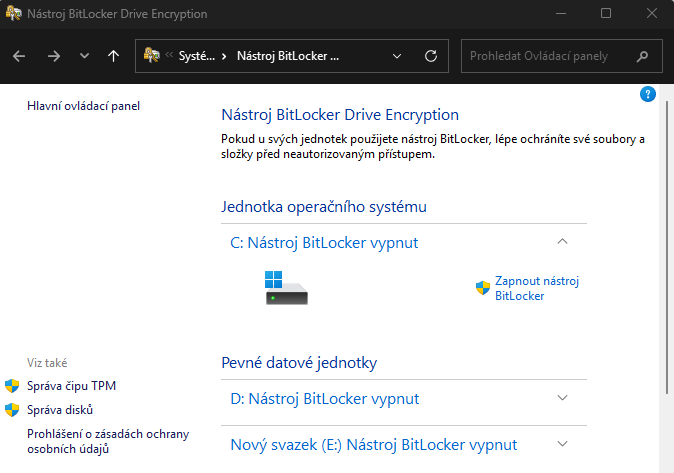Refresh the page with the reload icon
The height and width of the screenshot is (473, 674).
point(431,56)
